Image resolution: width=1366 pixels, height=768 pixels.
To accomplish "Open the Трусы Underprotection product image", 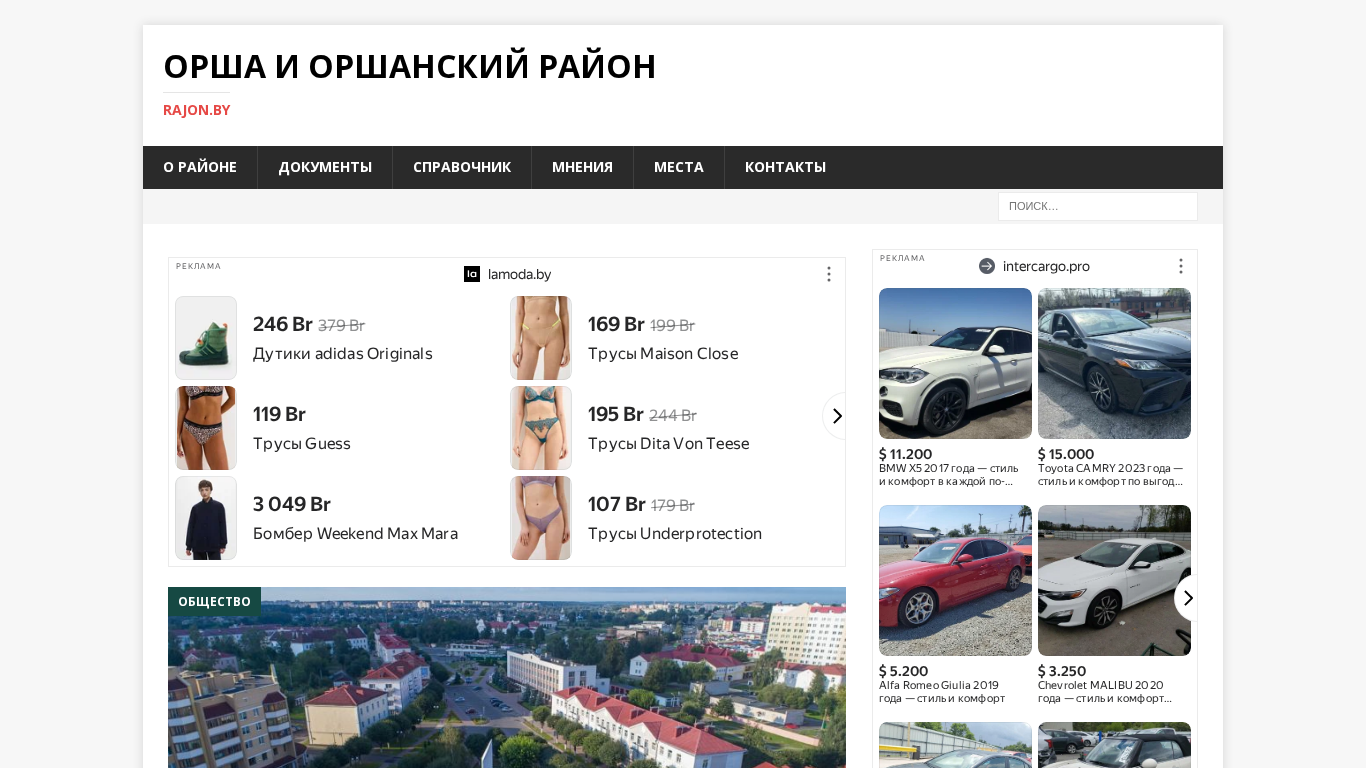I will click(541, 518).
